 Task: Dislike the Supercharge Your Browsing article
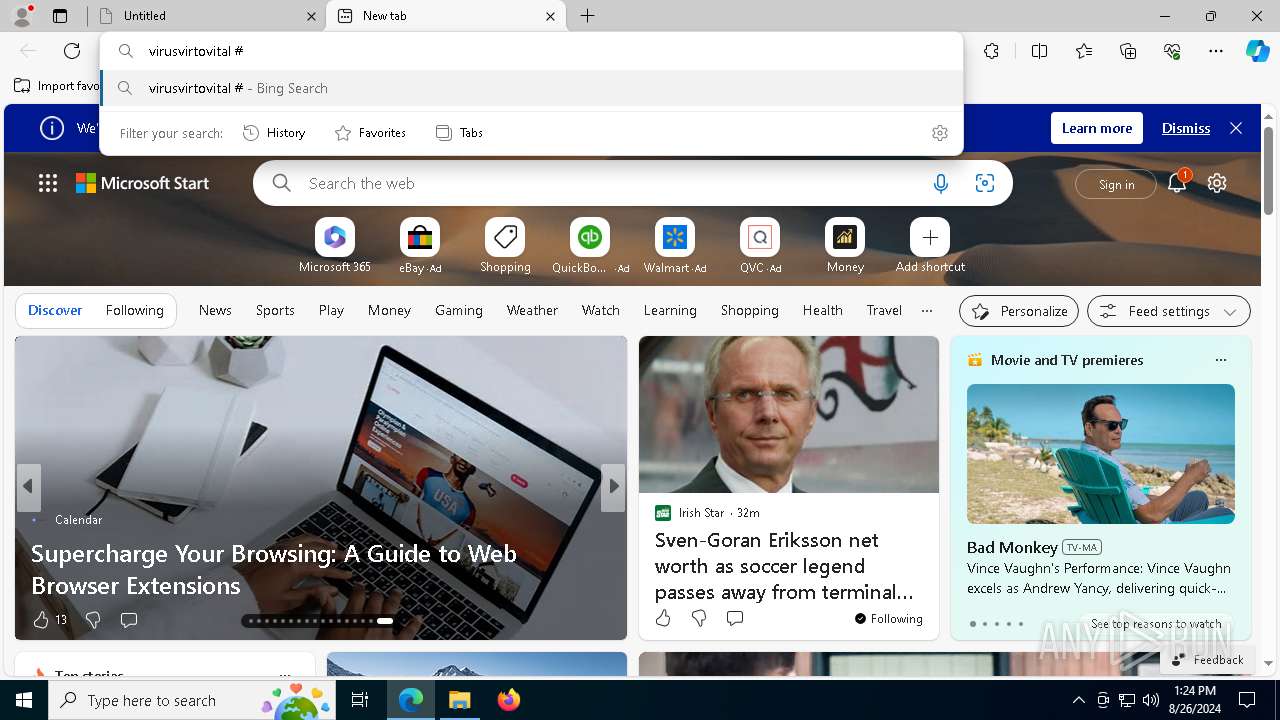(93, 620)
